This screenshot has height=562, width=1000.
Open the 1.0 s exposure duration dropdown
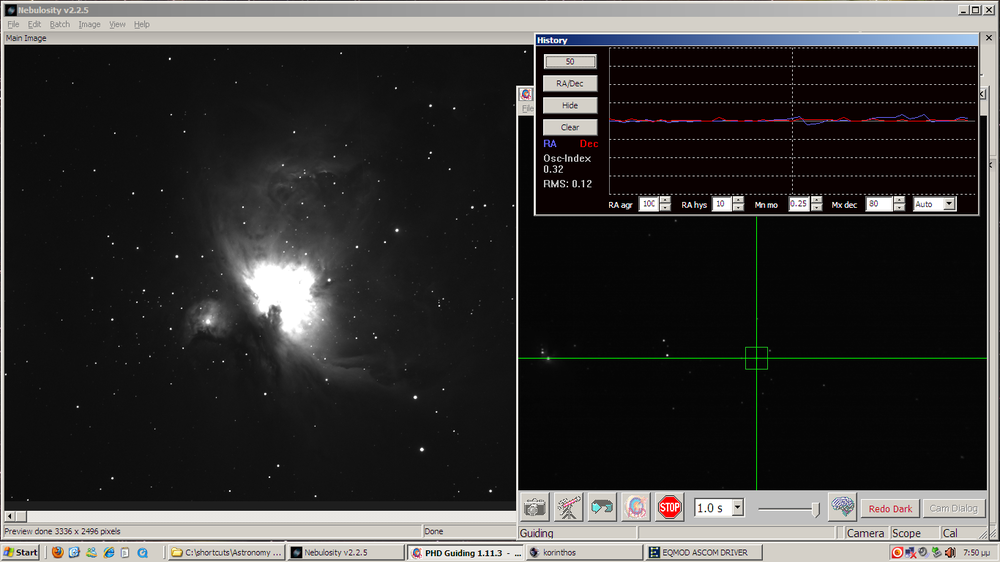tap(738, 508)
